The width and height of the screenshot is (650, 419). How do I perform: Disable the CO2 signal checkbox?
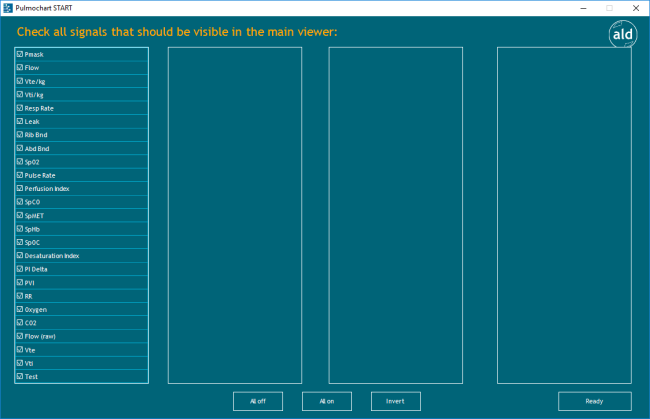(20, 323)
